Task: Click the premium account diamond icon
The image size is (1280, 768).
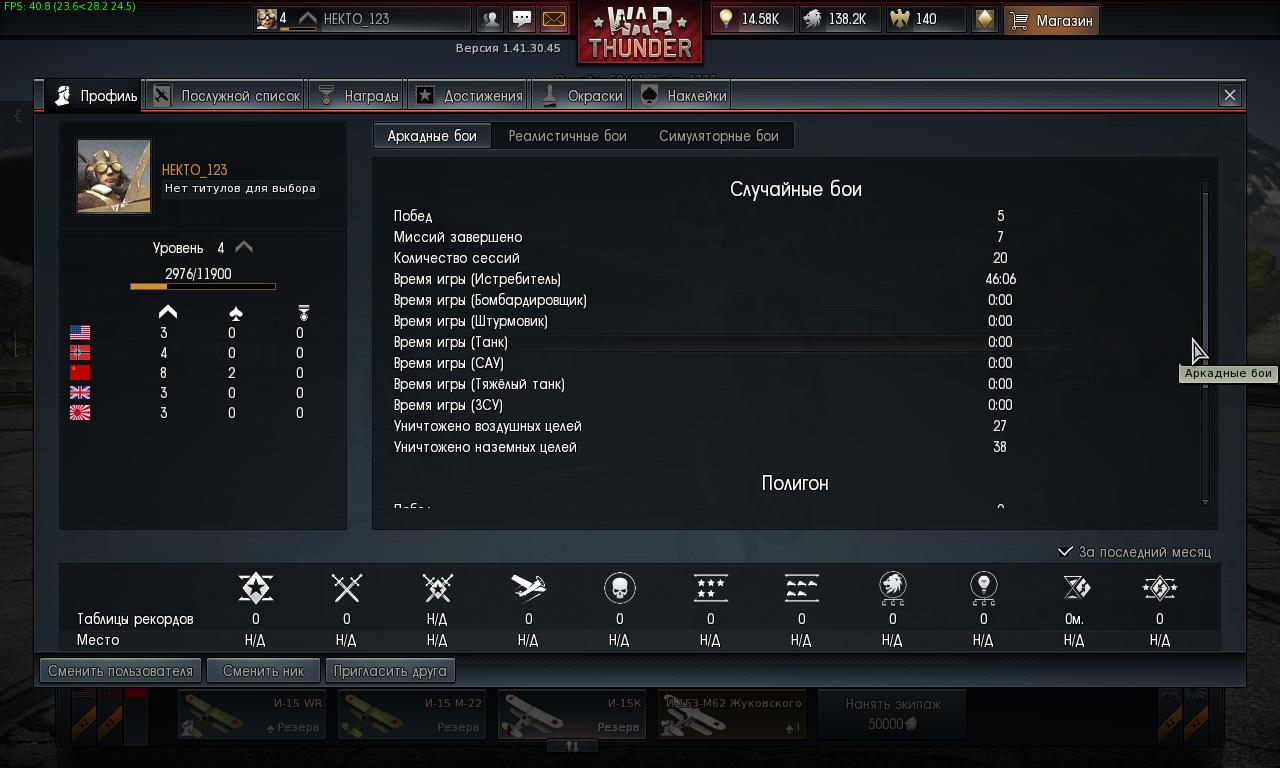Action: point(985,19)
